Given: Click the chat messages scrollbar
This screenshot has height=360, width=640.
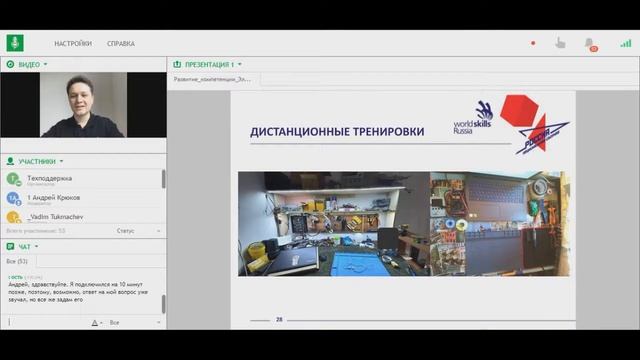Looking at the screenshot, I should [164, 304].
